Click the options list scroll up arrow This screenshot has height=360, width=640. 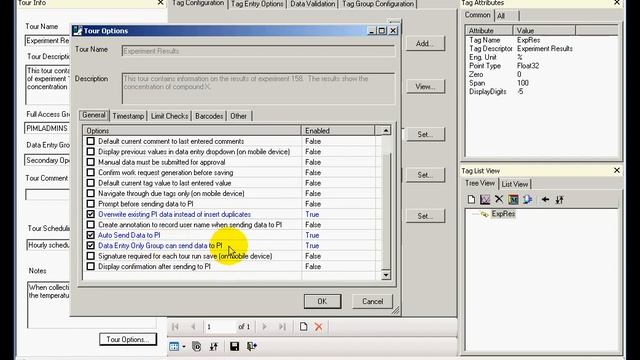pyautogui.click(x=386, y=131)
